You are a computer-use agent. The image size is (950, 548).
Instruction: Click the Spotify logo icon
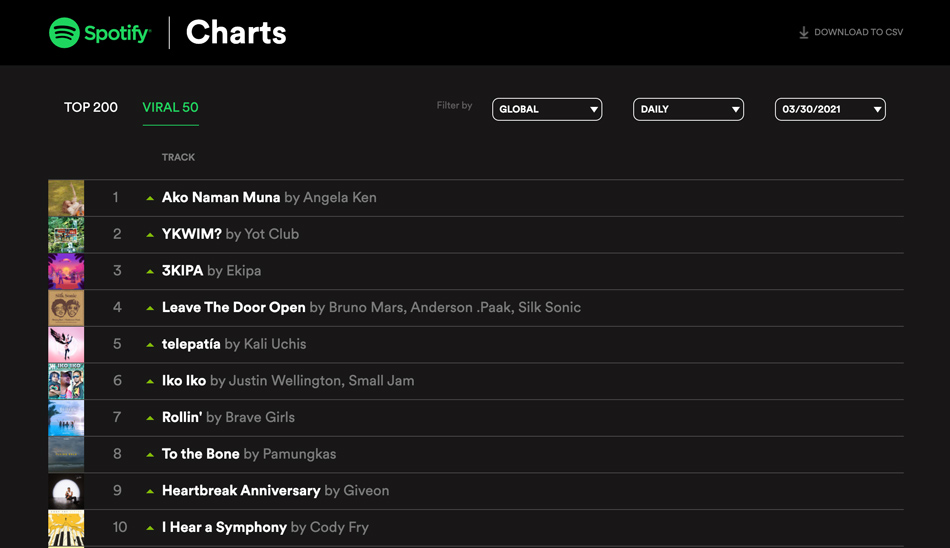(64, 33)
